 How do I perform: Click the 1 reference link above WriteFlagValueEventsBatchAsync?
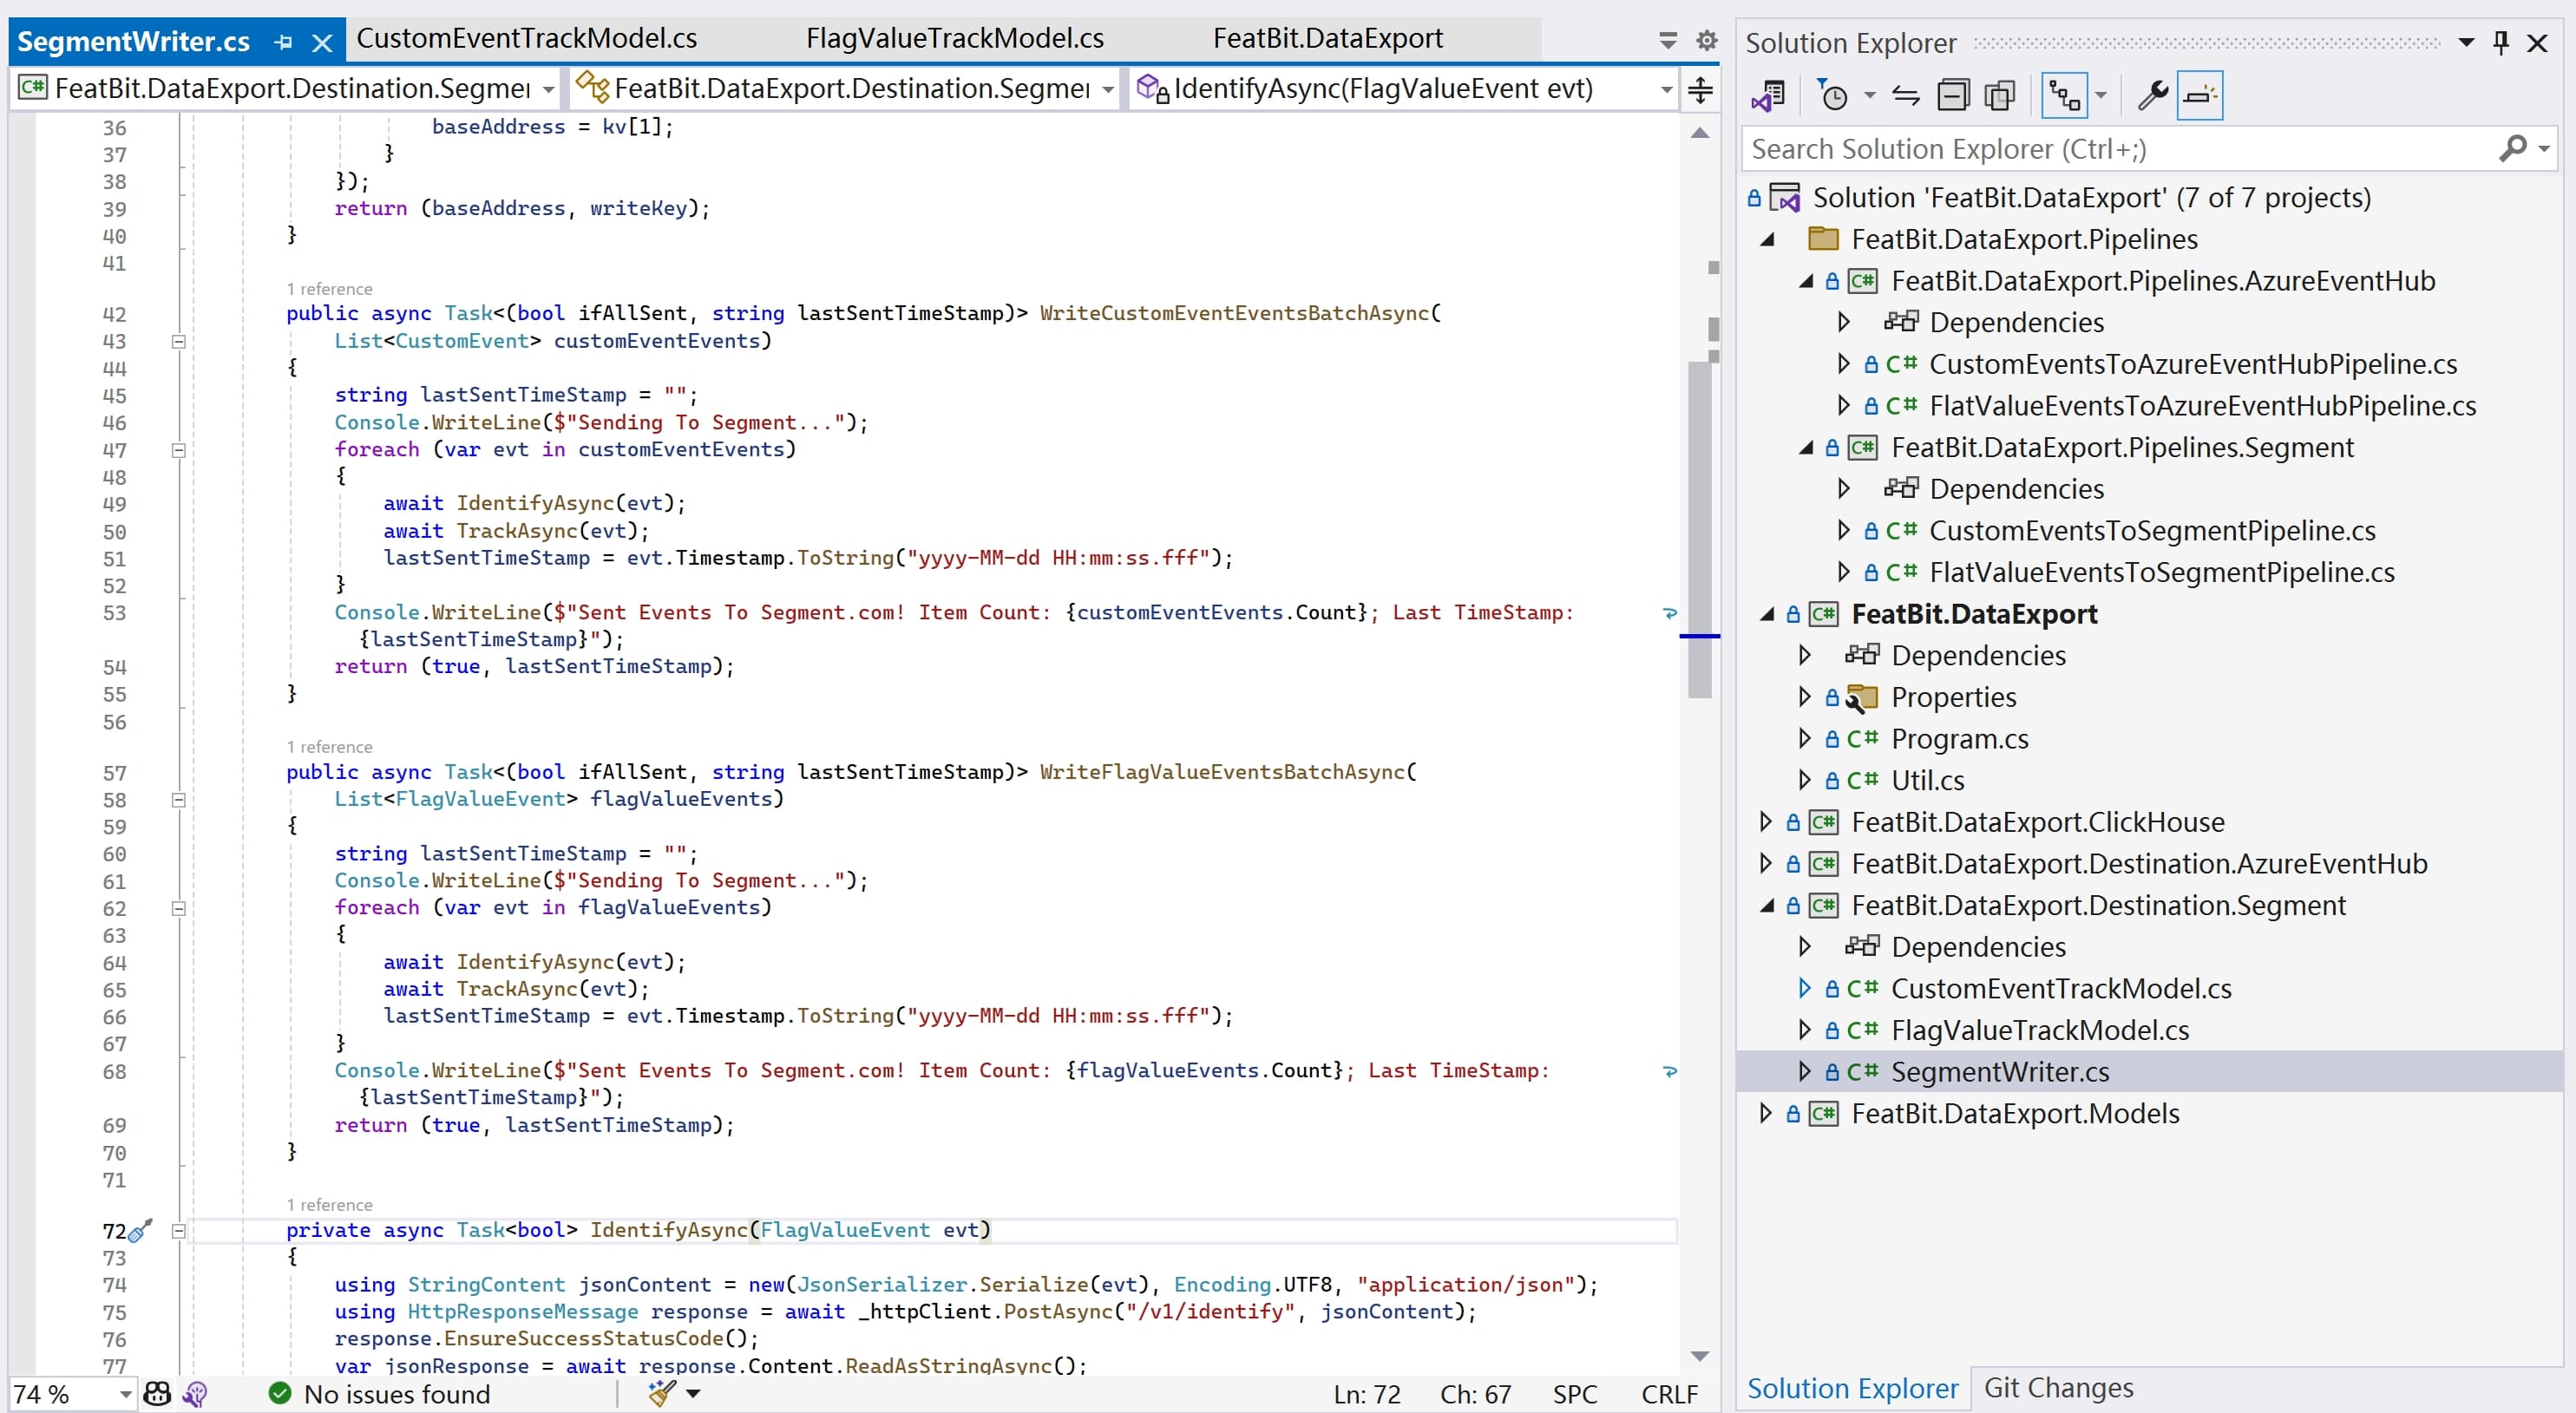(x=329, y=747)
